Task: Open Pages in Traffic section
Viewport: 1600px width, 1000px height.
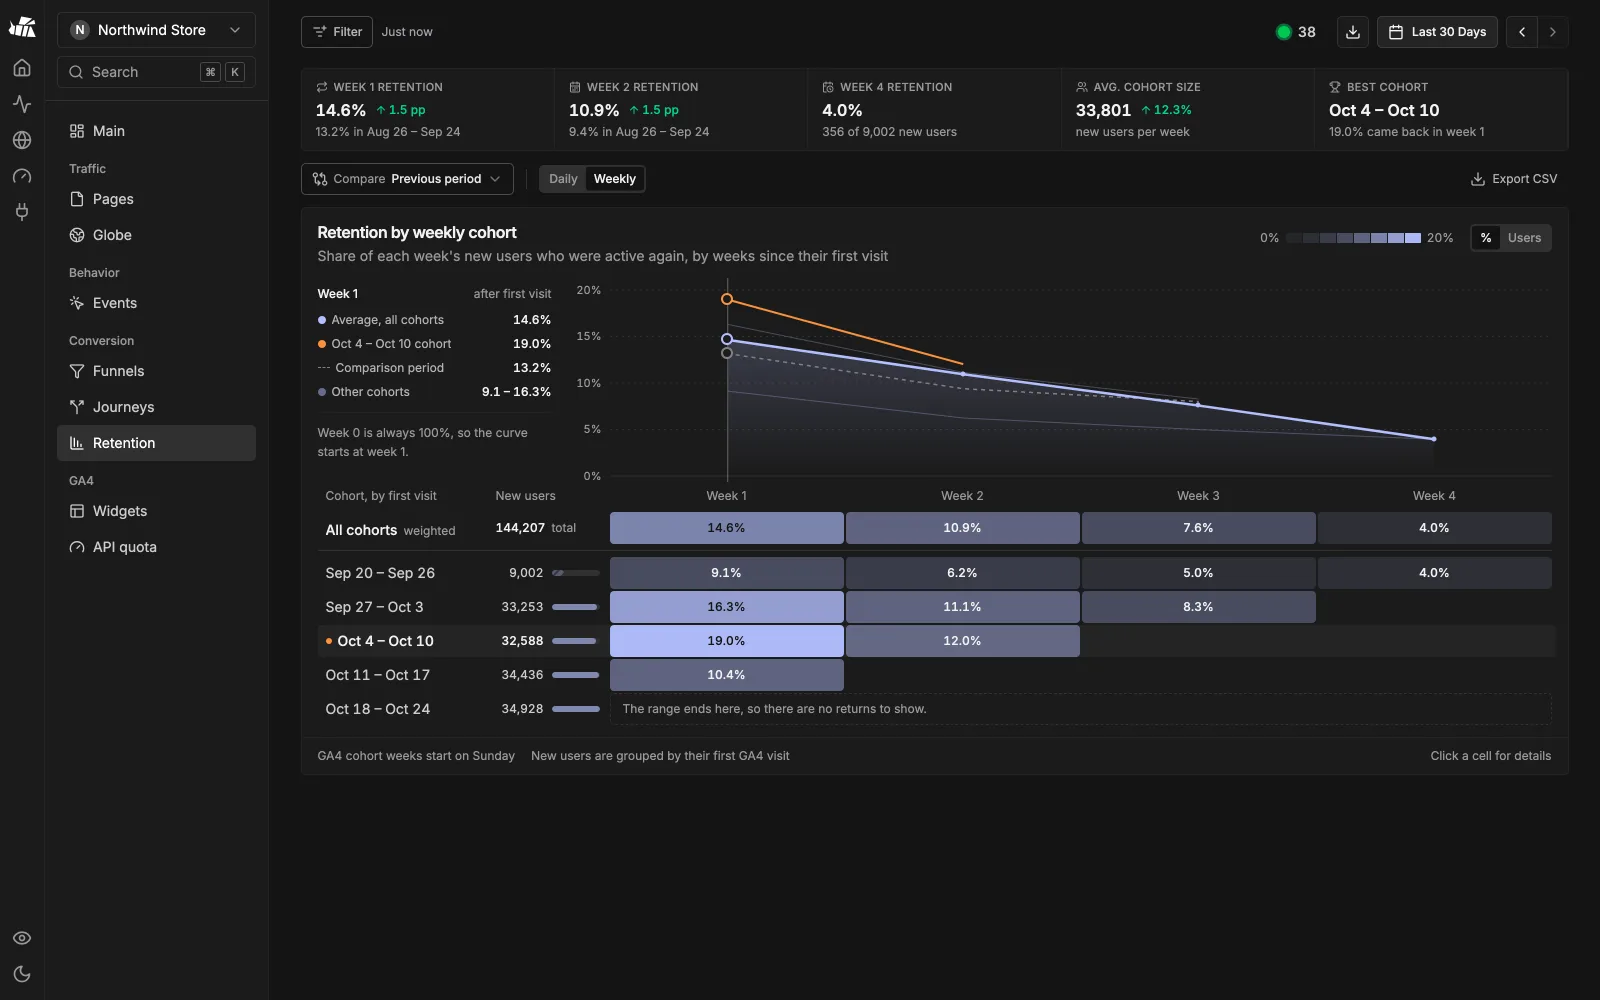Action: 156,199
